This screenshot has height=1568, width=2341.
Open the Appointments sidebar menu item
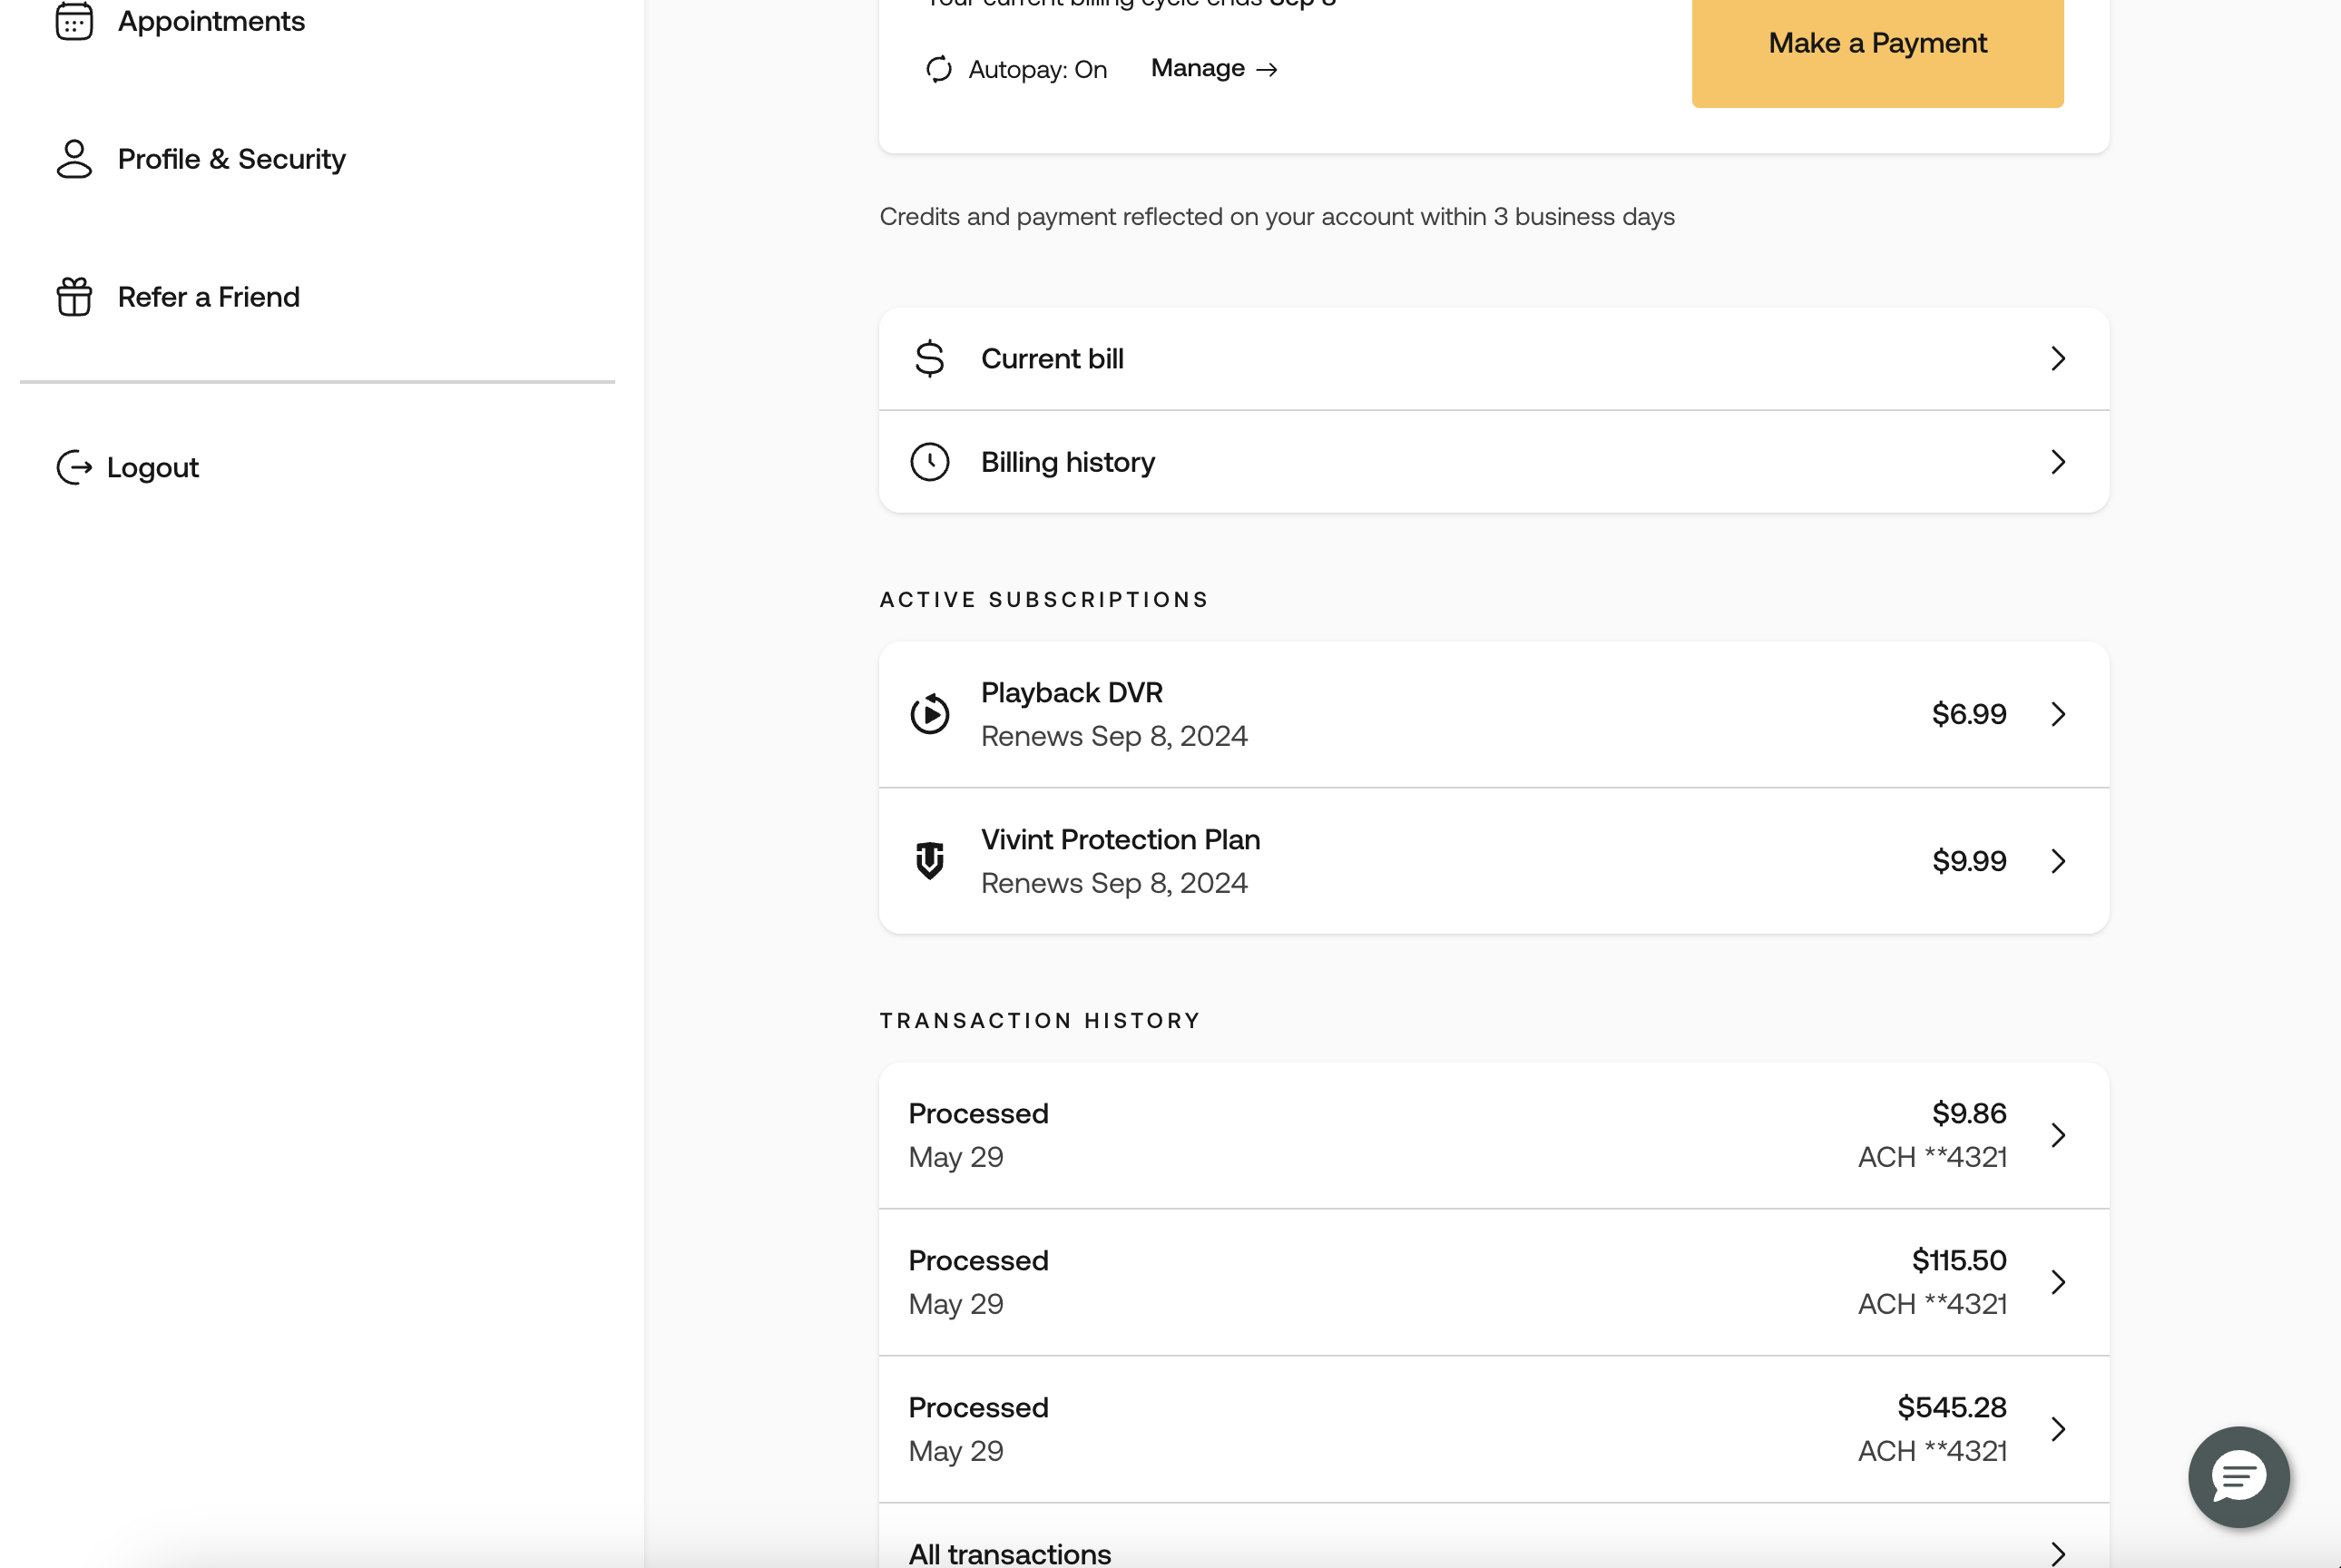(211, 21)
